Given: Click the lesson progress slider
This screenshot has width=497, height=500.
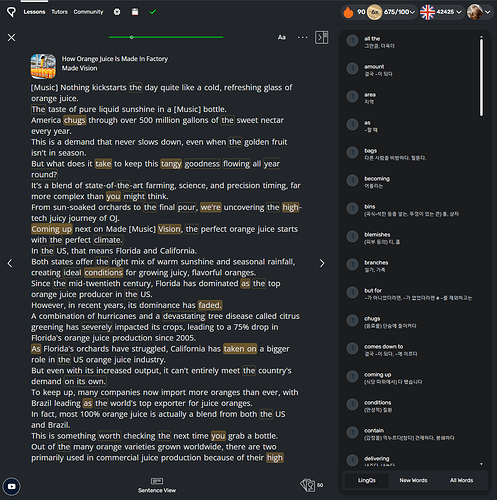Looking at the screenshot, I should pos(166,37).
